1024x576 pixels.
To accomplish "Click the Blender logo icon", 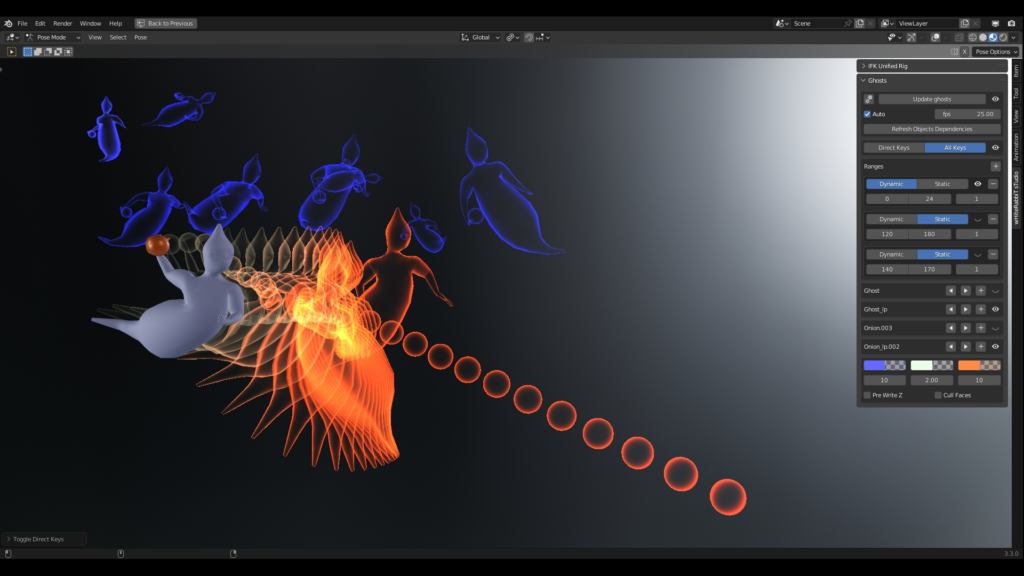I will tap(8, 23).
